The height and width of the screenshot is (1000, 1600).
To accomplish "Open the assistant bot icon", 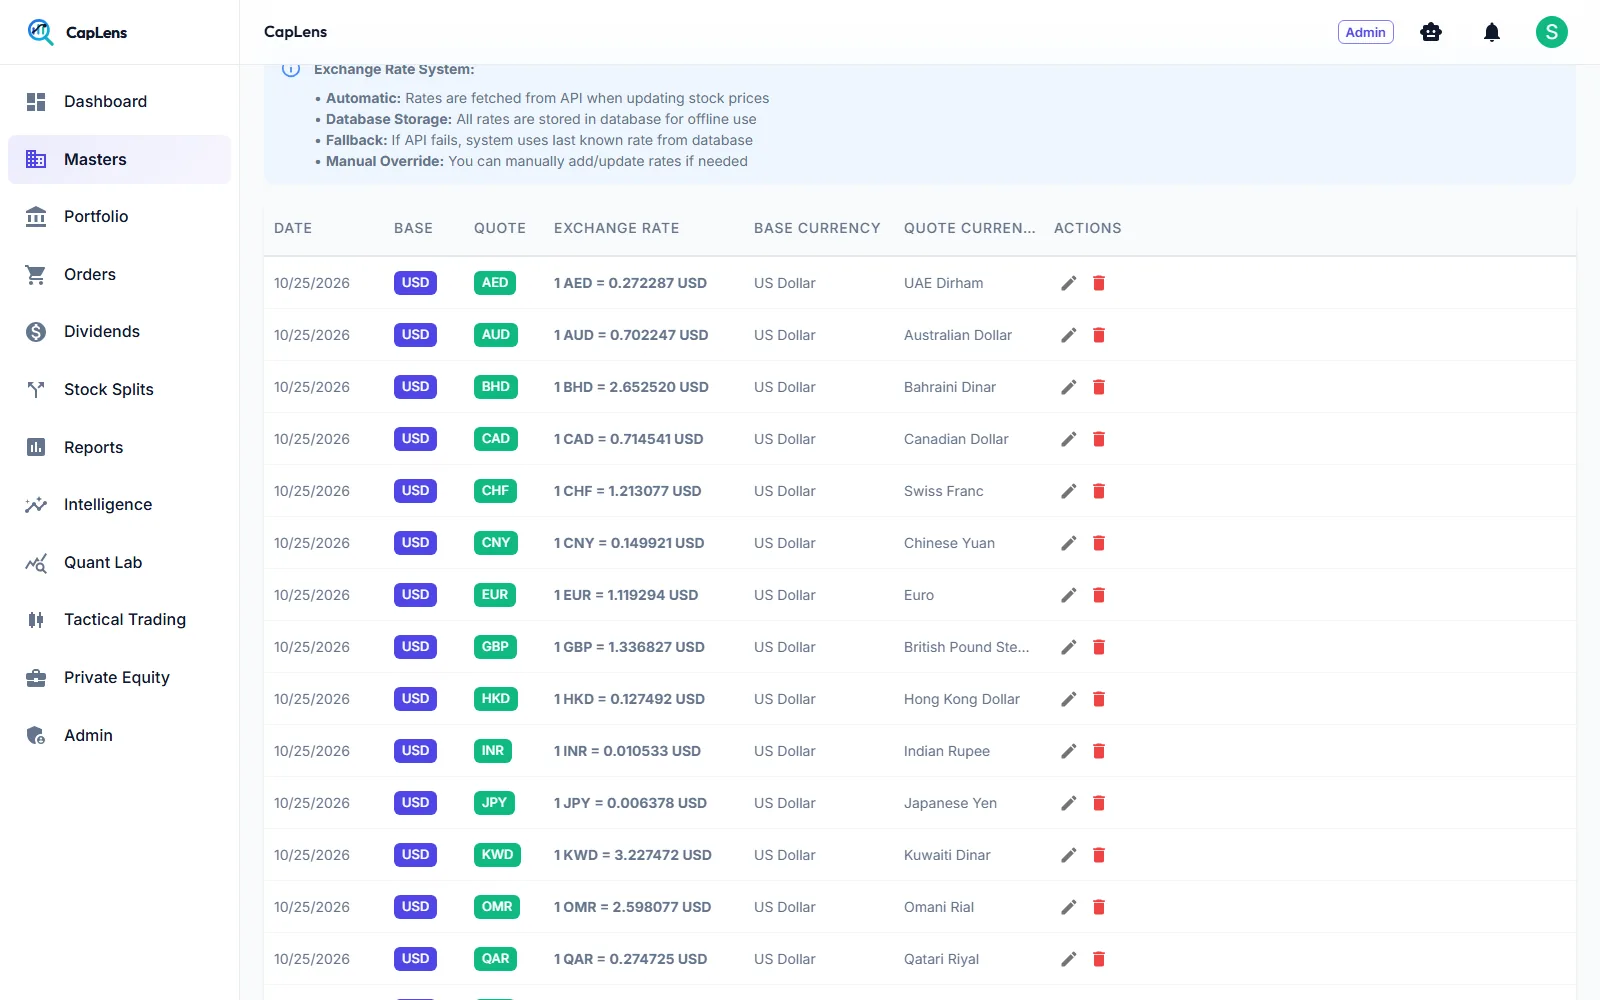I will pyautogui.click(x=1431, y=32).
